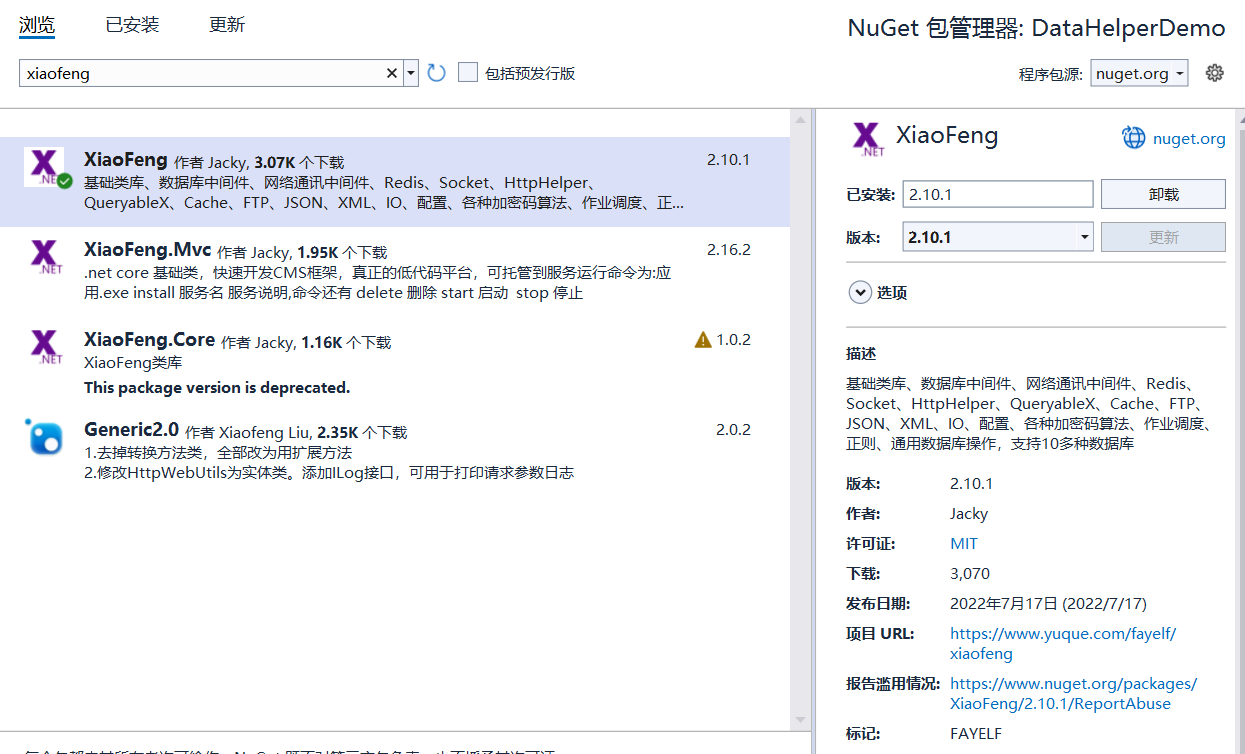Clear the xiaofeng search text
This screenshot has width=1245, height=754.
(x=392, y=73)
